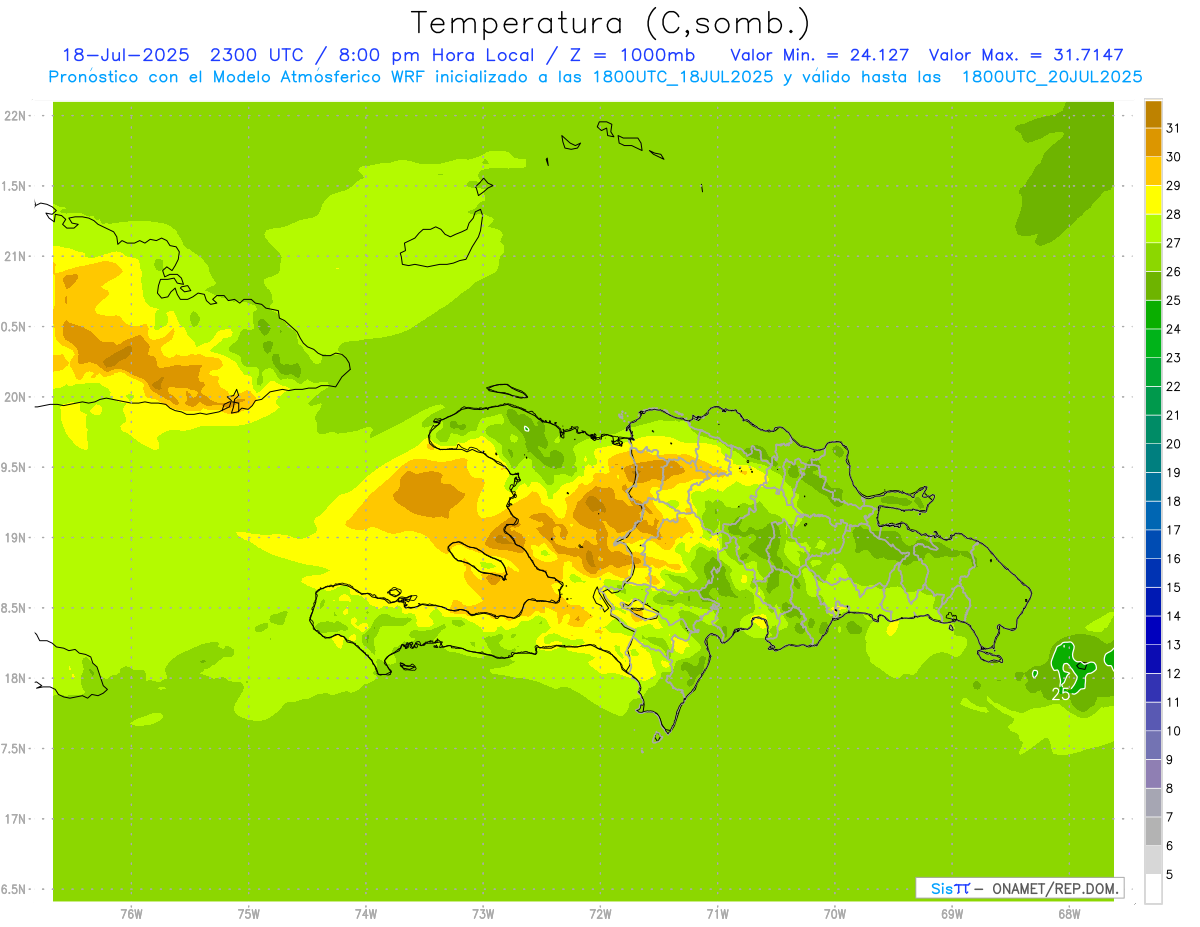The image size is (1200, 927).
Task: Click the '71W' longitude axis label
Action: pyautogui.click(x=717, y=914)
